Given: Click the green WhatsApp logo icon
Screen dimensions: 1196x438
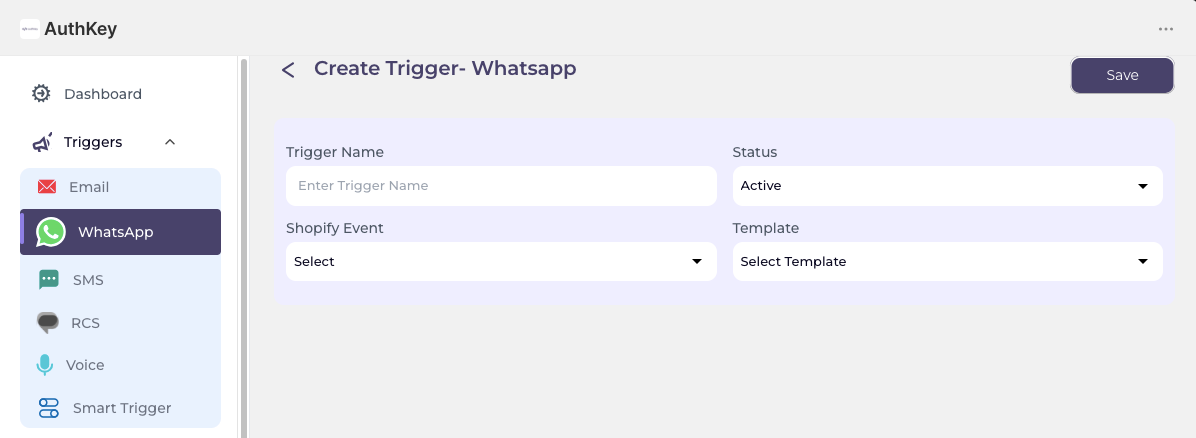Looking at the screenshot, I should click(x=51, y=232).
